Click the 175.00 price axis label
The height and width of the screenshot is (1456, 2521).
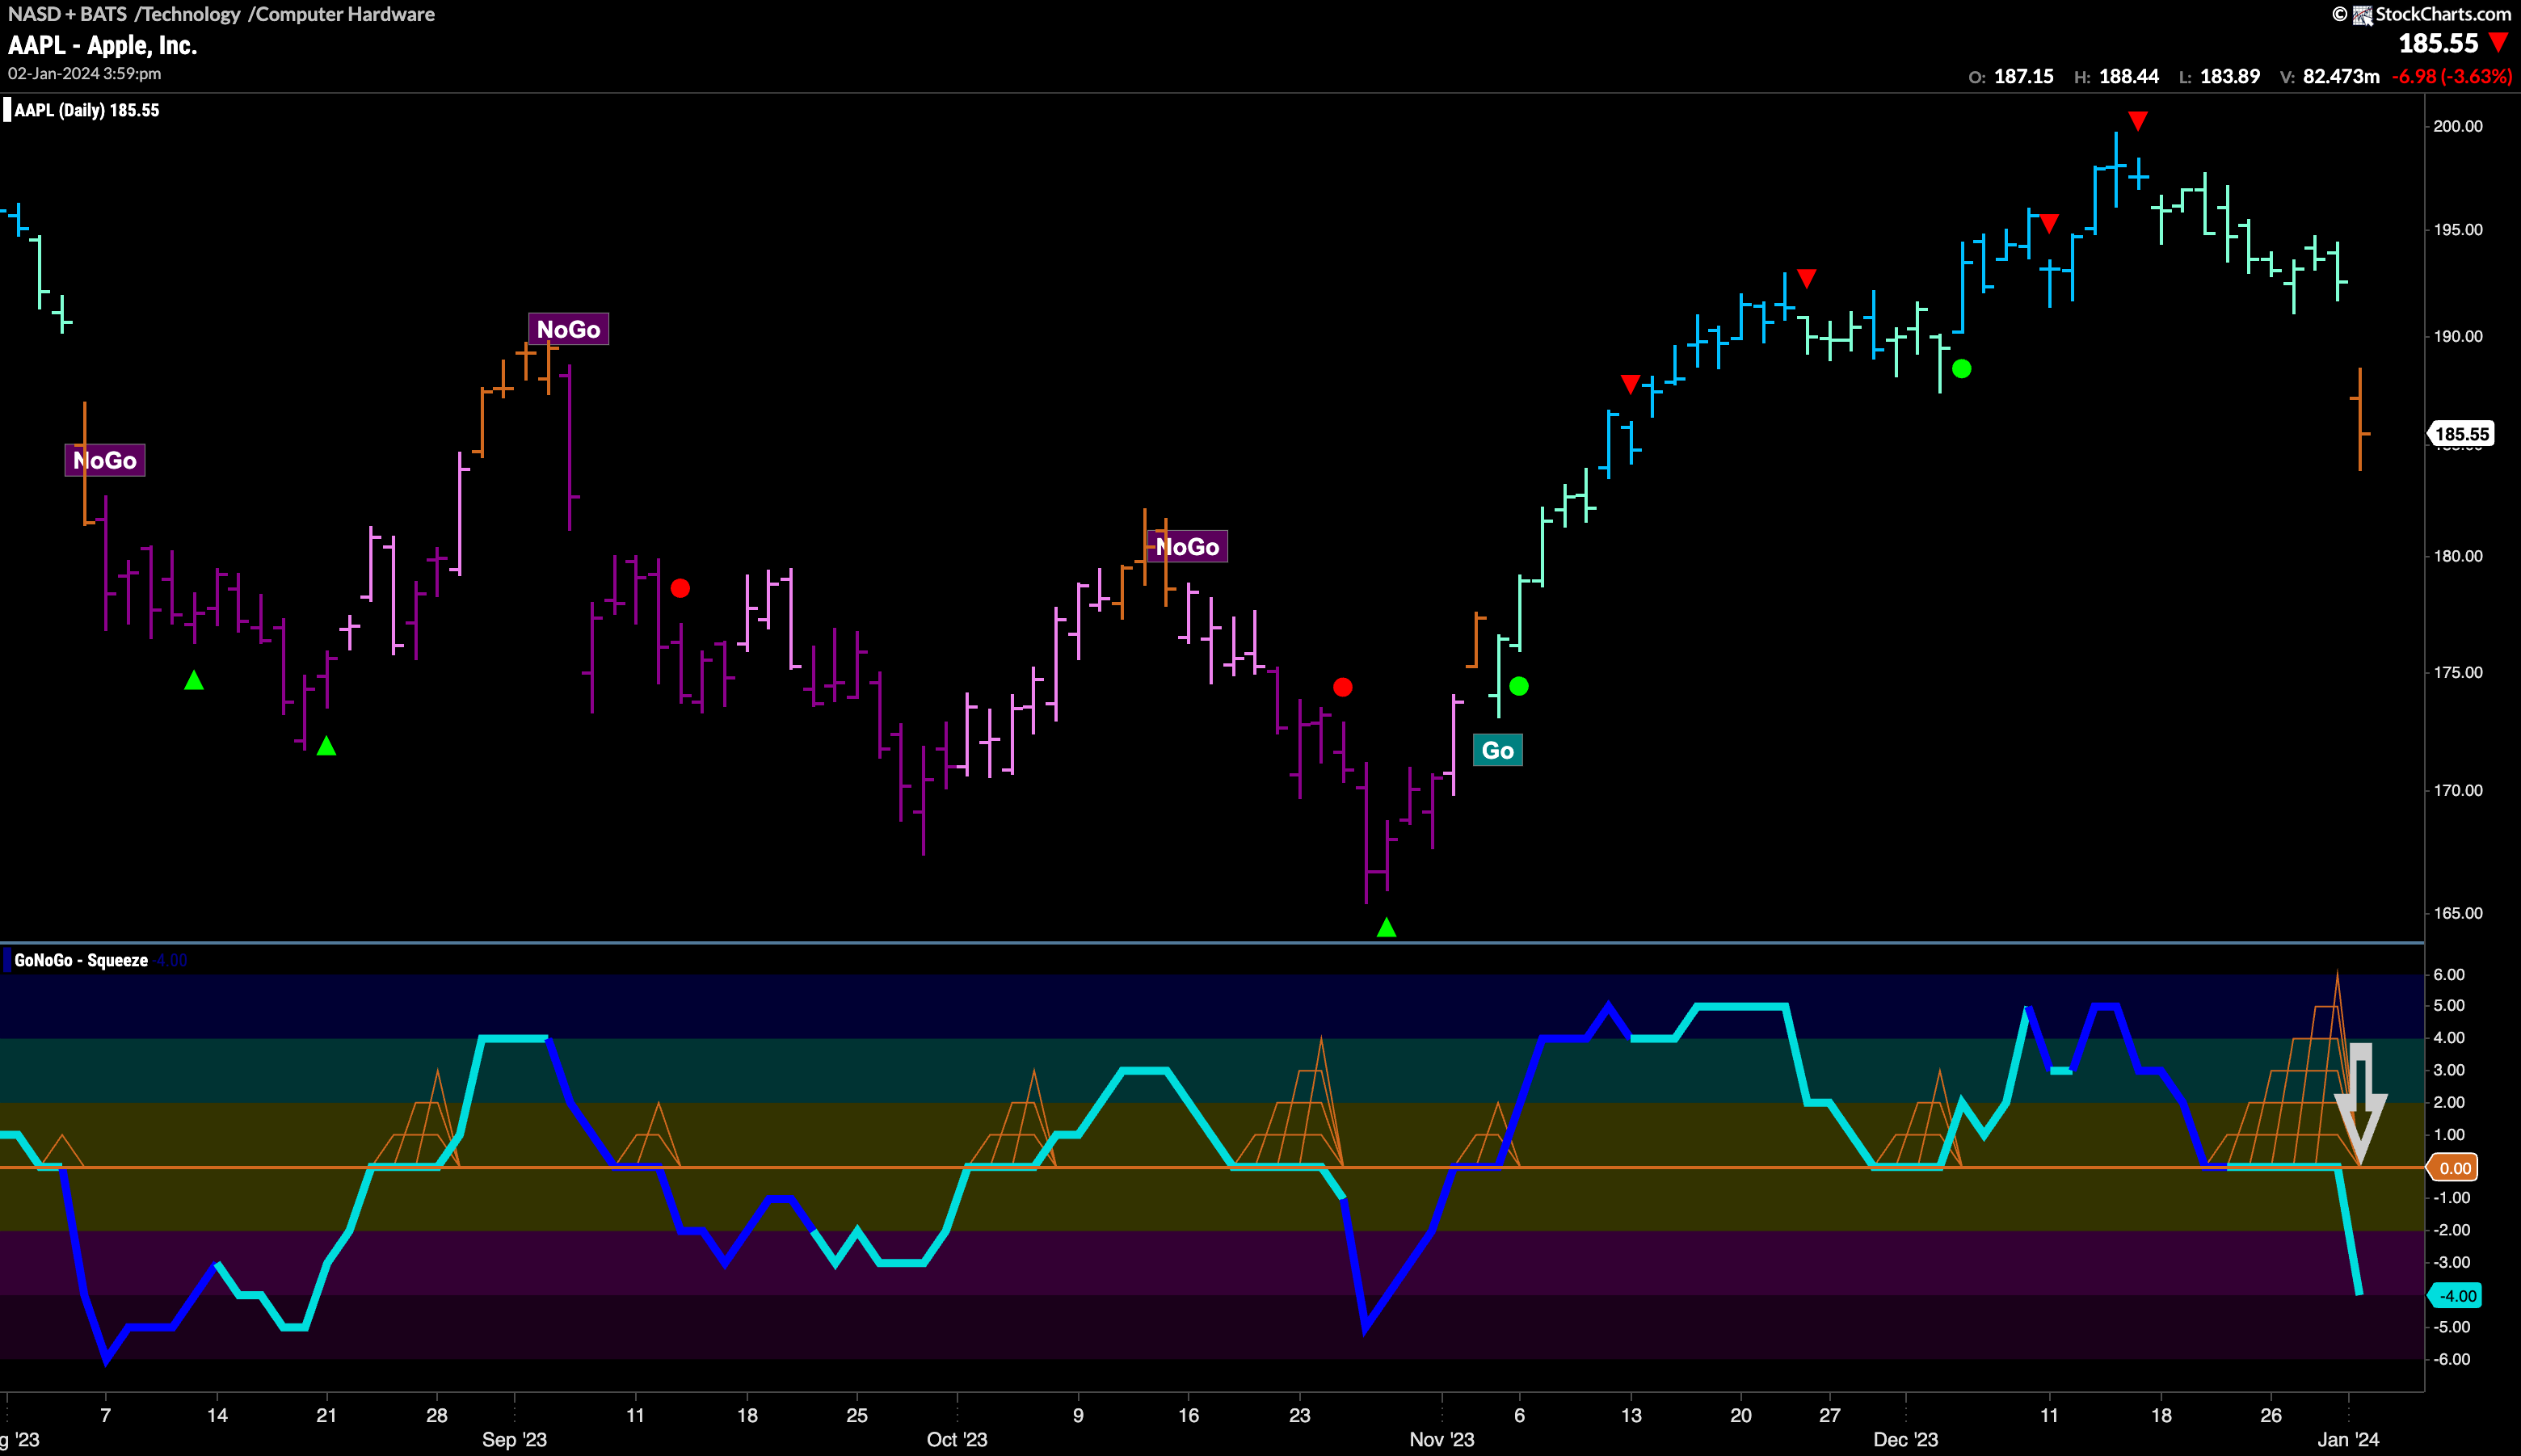click(x=2458, y=672)
